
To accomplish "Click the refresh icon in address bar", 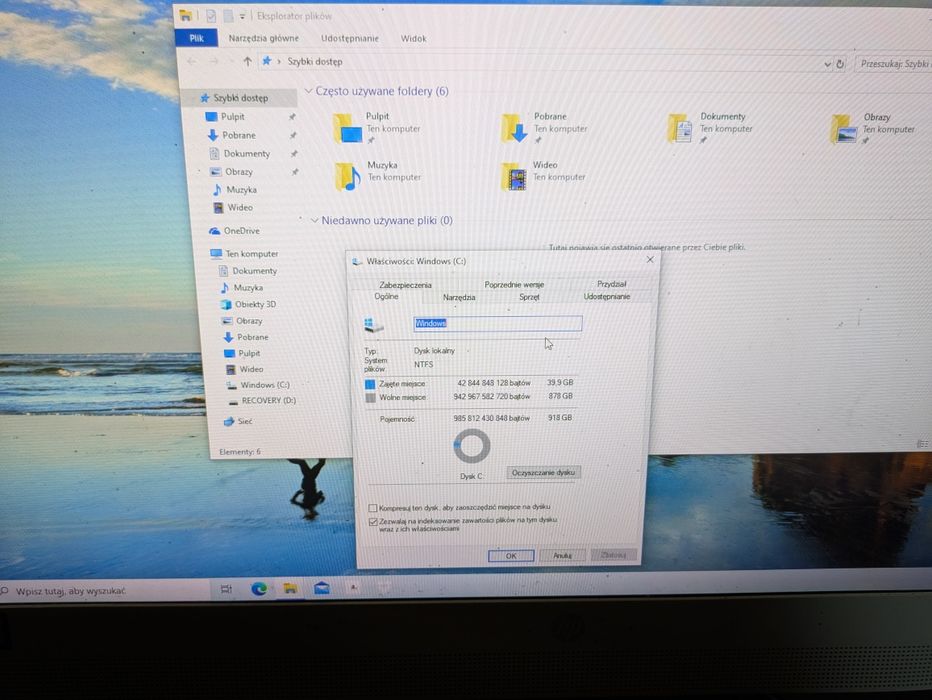I will (x=840, y=64).
